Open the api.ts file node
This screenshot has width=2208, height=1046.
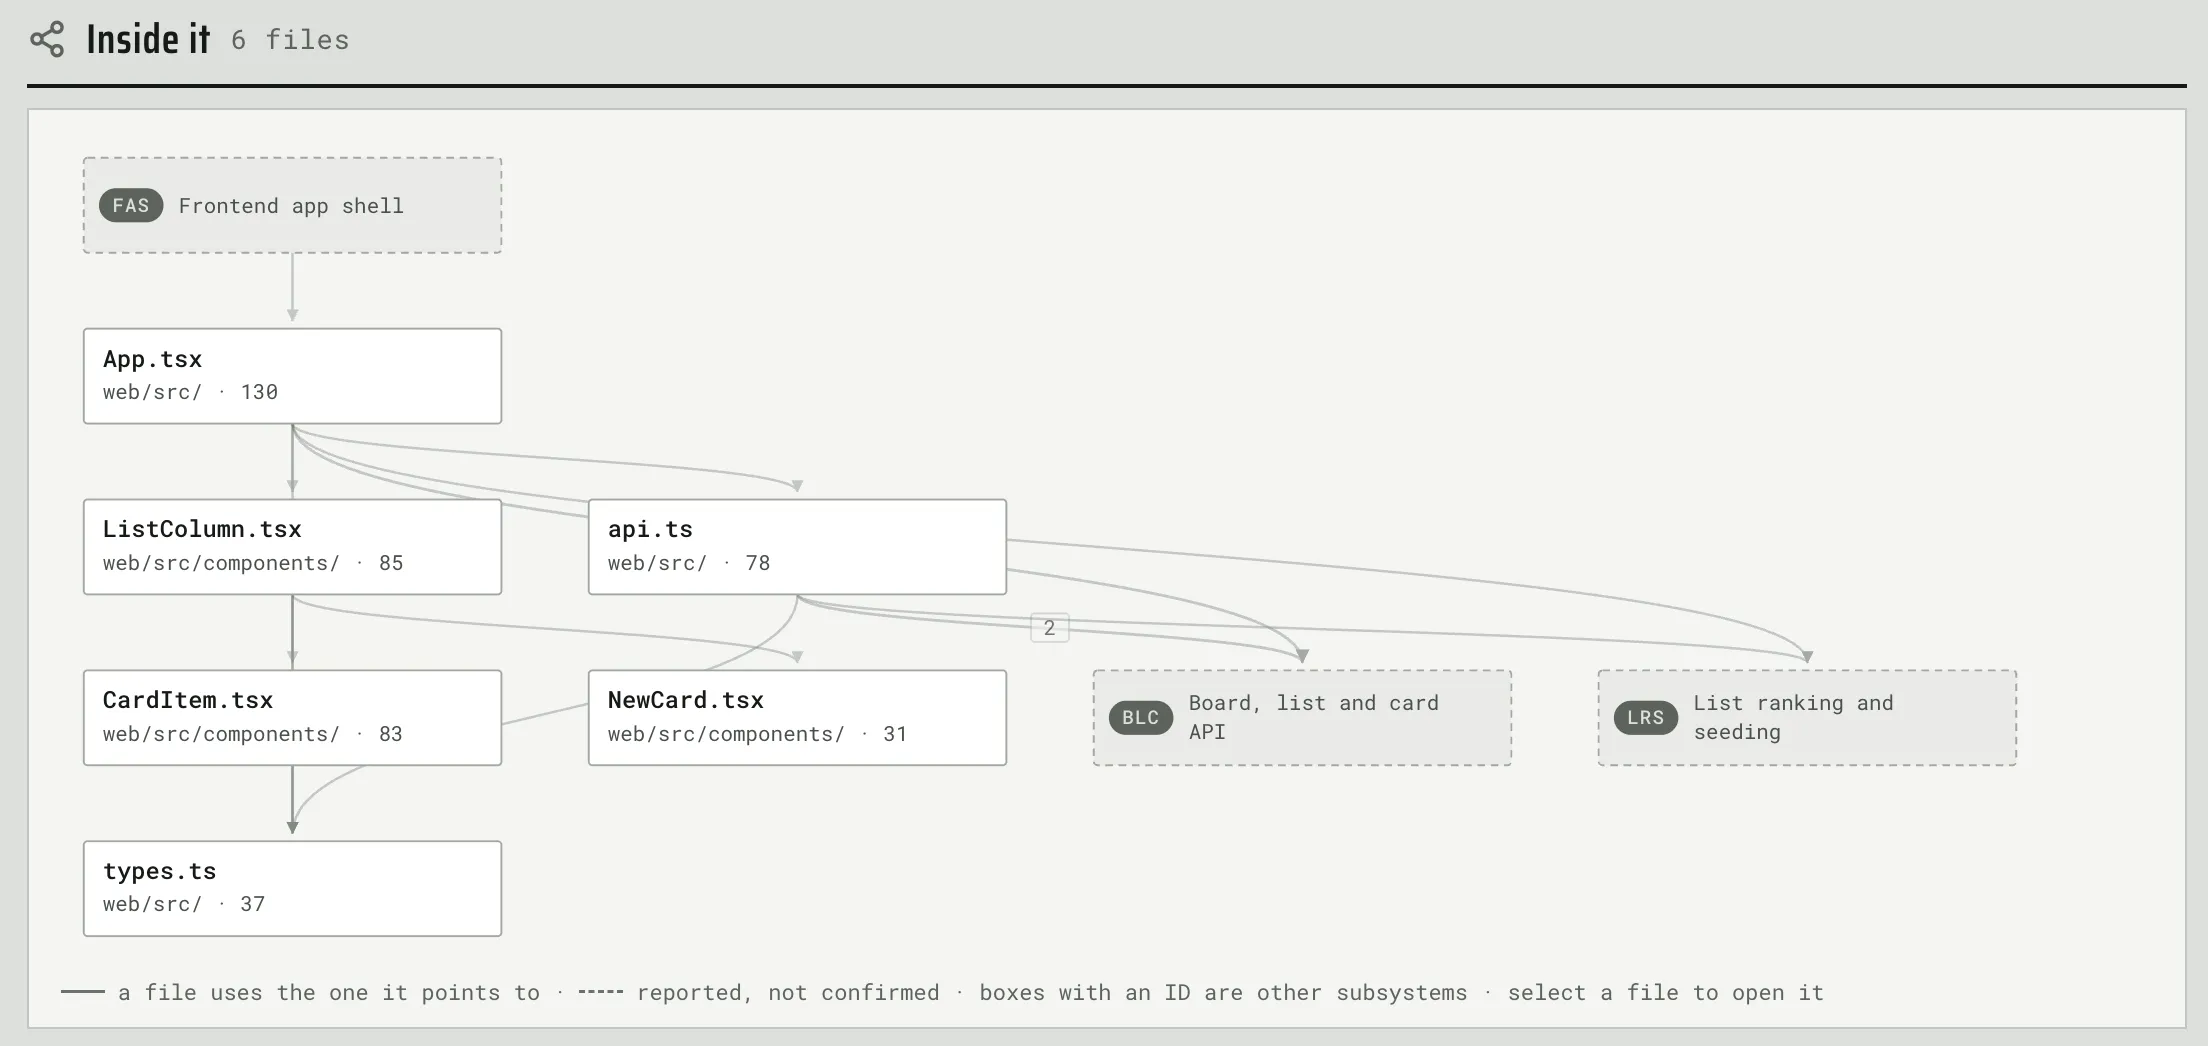pyautogui.click(x=797, y=547)
